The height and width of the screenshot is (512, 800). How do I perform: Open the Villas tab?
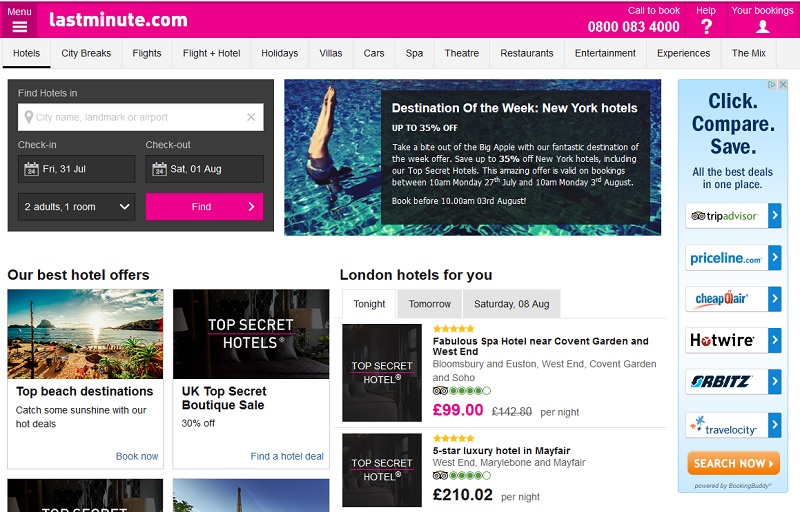pos(331,54)
